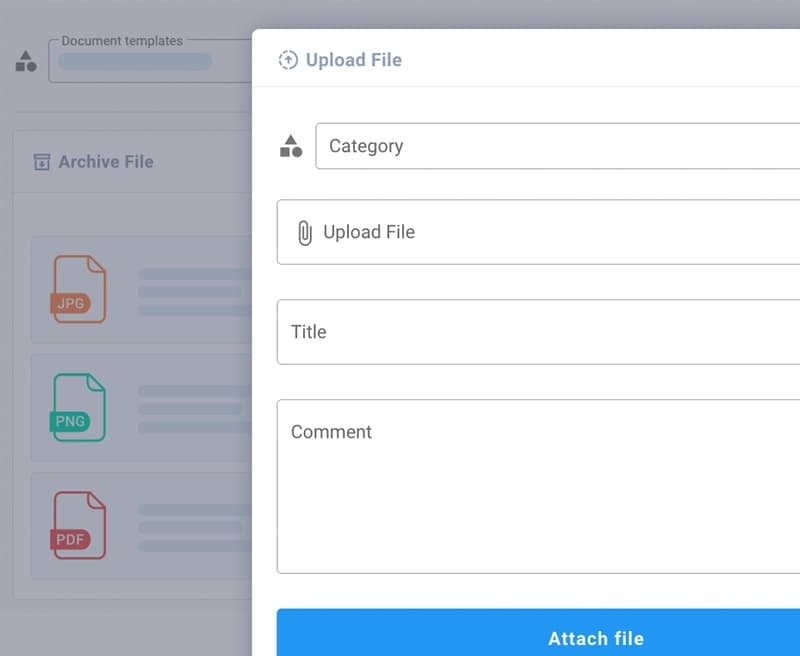Click the Upload File dialog heading
The image size is (800, 656).
pyautogui.click(x=354, y=60)
